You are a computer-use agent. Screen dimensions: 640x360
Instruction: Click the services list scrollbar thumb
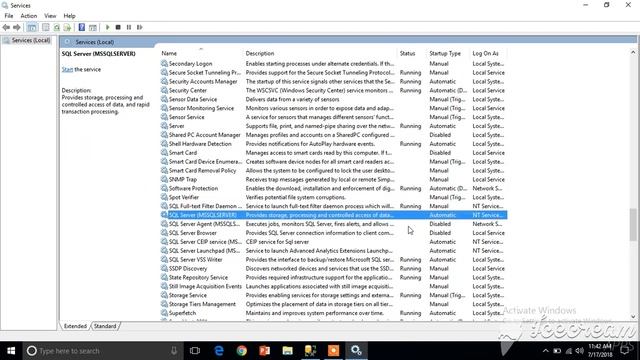point(633,224)
